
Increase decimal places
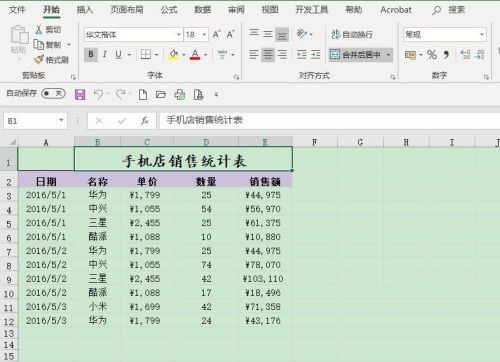click(x=465, y=54)
